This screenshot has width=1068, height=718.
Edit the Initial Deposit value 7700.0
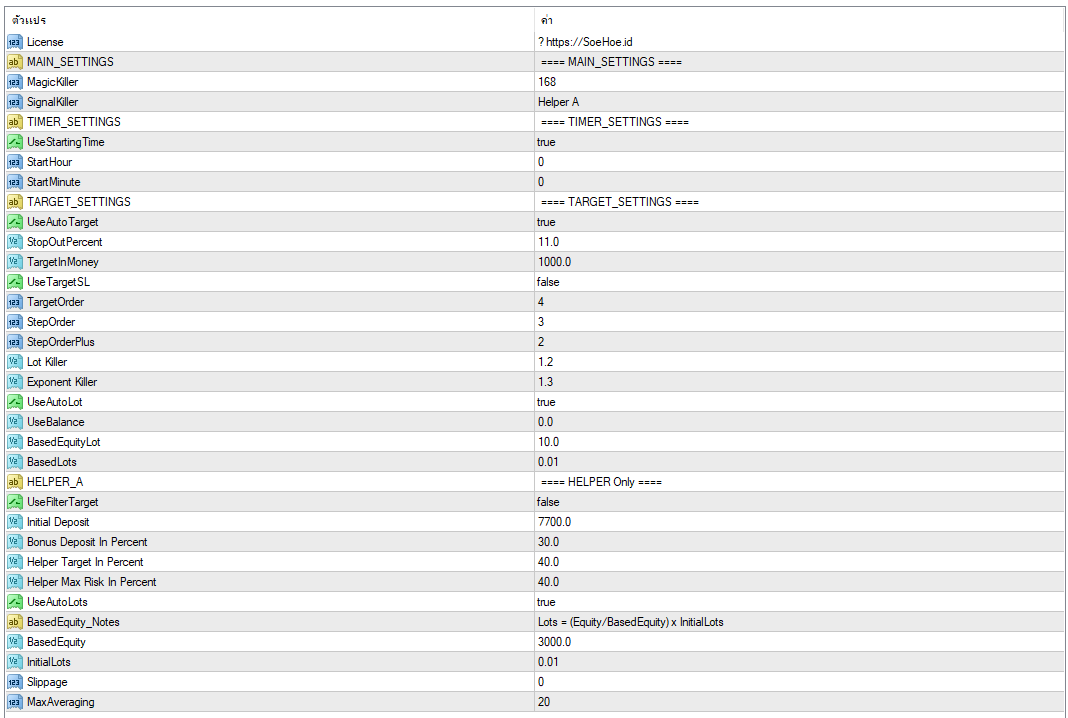coord(554,522)
